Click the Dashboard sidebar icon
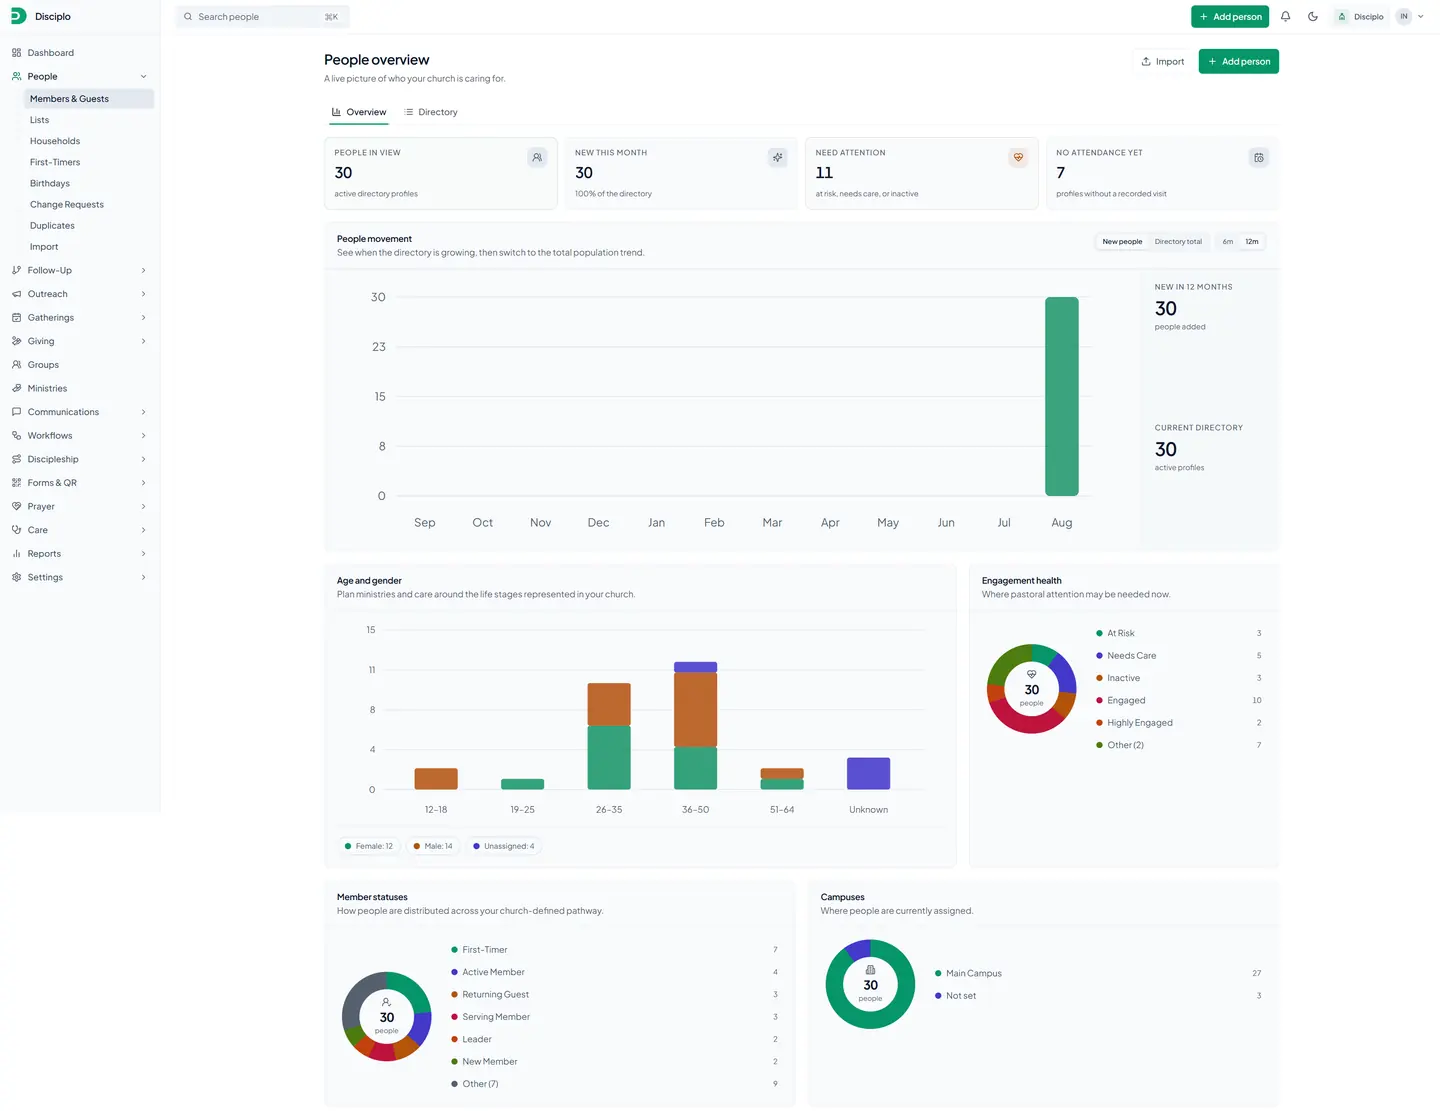Viewport: 1440px width, 1111px height. tap(16, 53)
